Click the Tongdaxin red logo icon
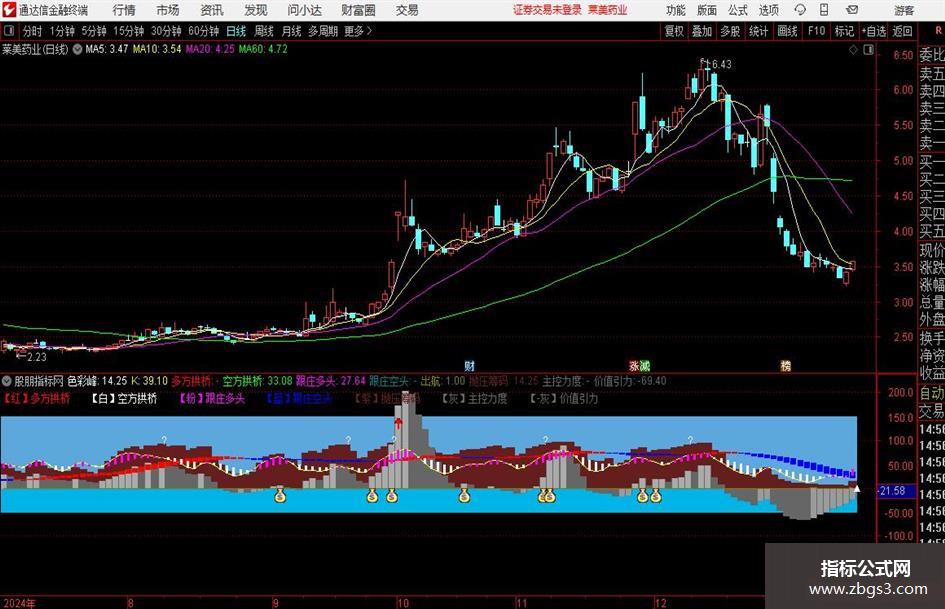The width and height of the screenshot is (945, 609). click(x=9, y=10)
